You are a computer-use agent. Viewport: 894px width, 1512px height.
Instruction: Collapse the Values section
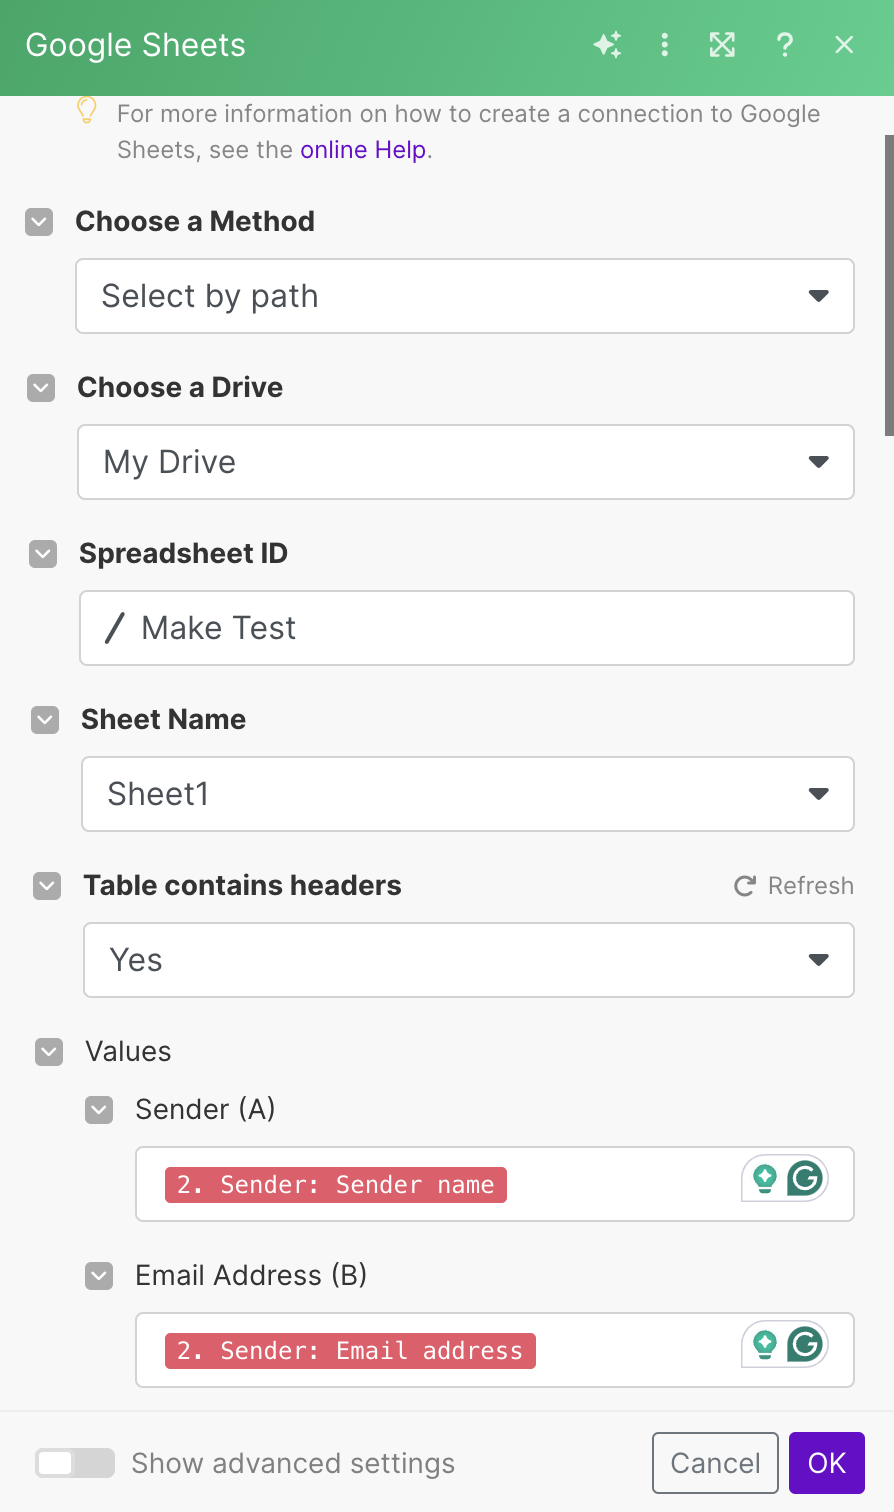pos(49,1052)
